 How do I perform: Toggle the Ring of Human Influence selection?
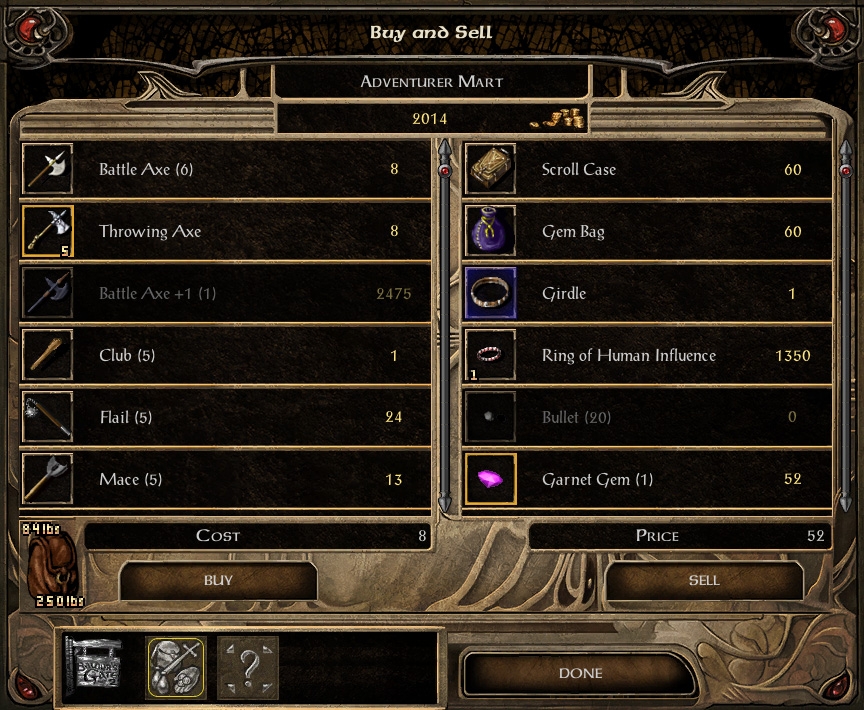[648, 355]
